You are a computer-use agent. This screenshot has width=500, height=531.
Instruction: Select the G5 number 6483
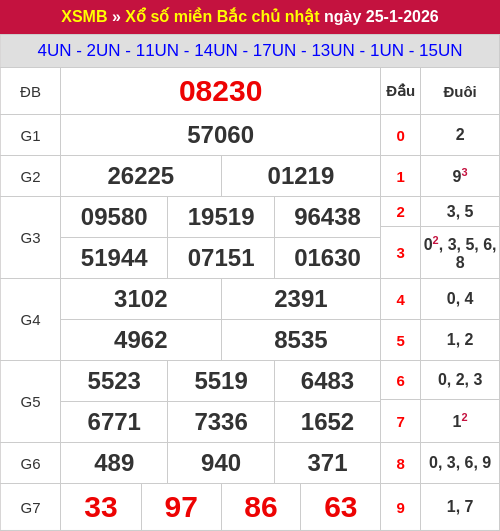click(328, 381)
